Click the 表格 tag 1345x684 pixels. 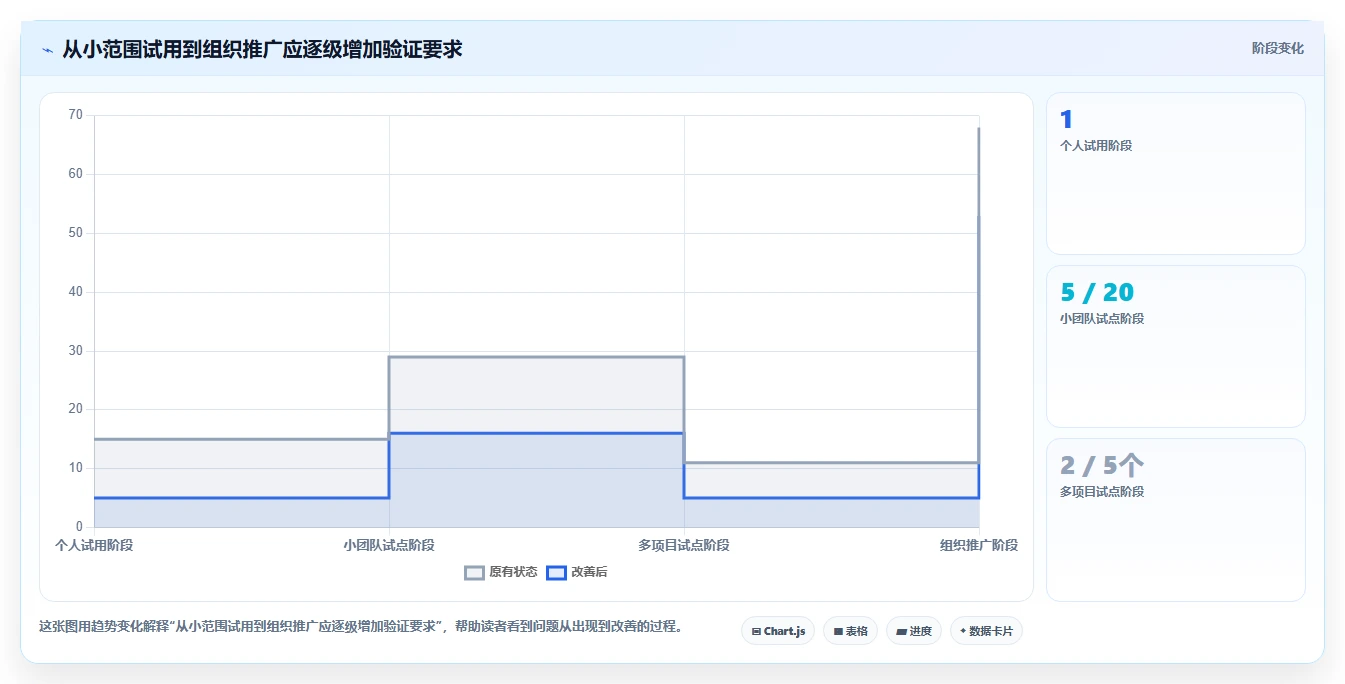coord(851,631)
